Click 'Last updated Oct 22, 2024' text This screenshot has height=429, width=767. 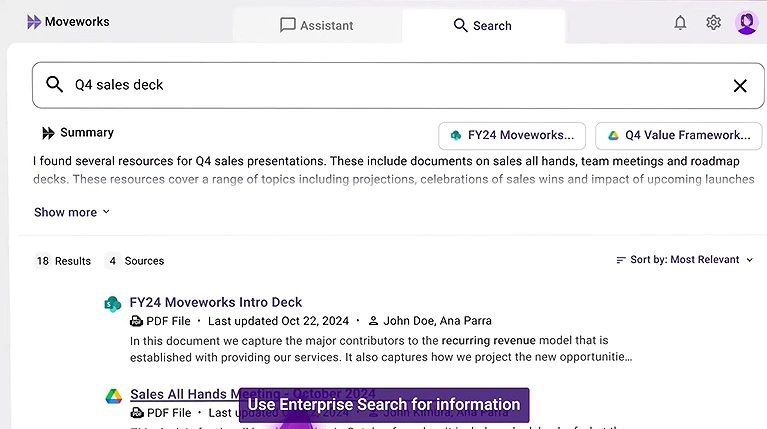pos(278,321)
